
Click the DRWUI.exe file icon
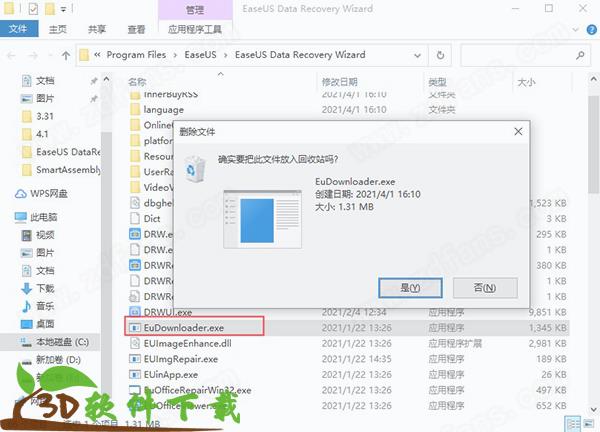click(135, 312)
